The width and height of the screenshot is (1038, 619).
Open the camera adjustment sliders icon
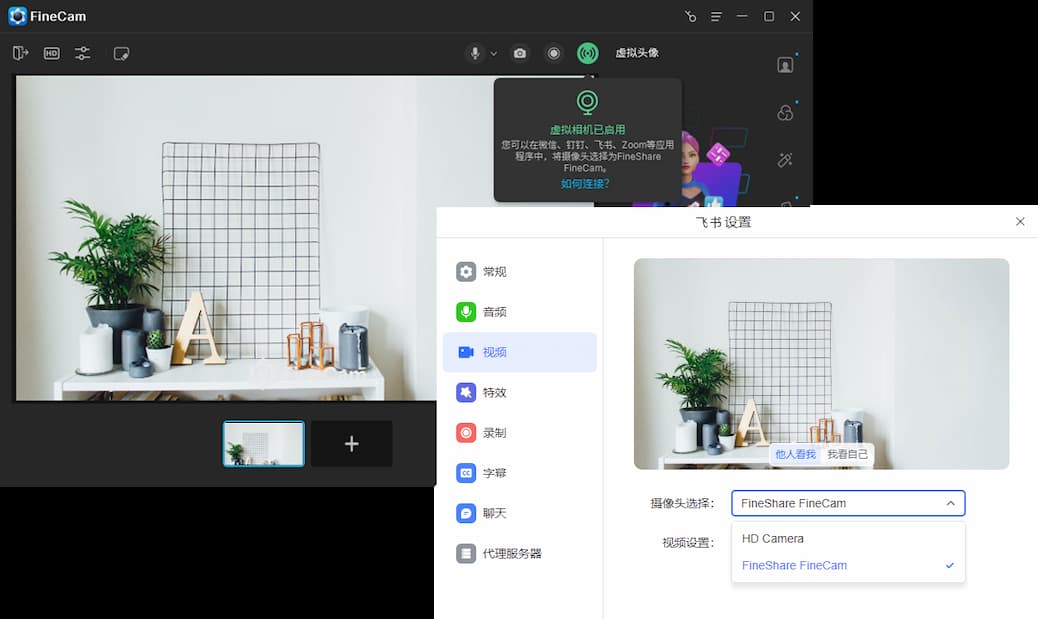pos(83,53)
